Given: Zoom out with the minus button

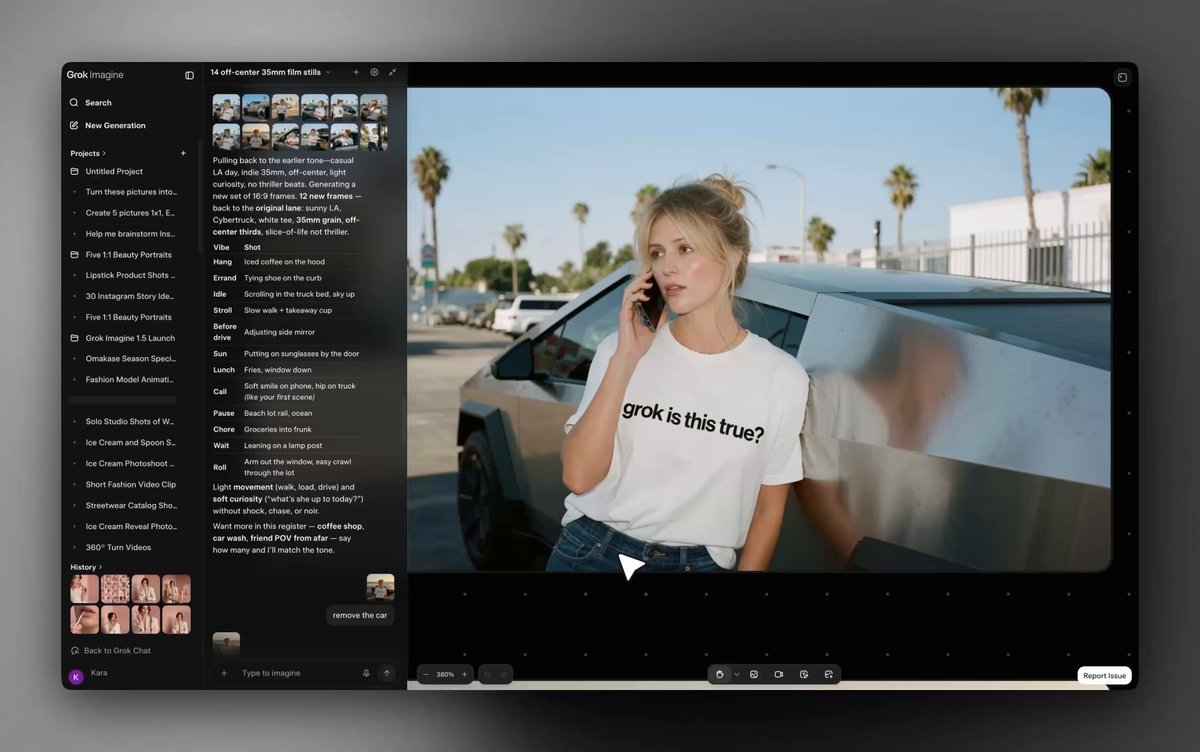Looking at the screenshot, I should coord(426,675).
